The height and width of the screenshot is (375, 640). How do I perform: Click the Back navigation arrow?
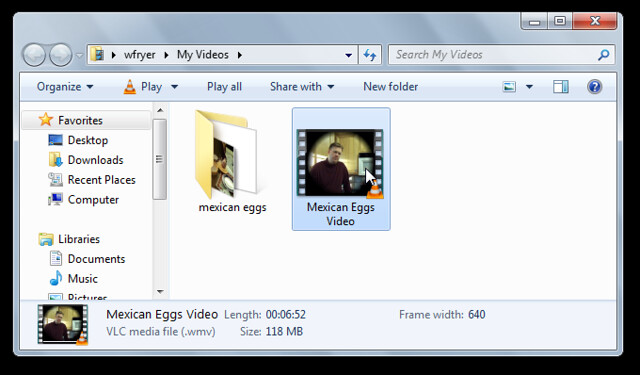[34, 55]
